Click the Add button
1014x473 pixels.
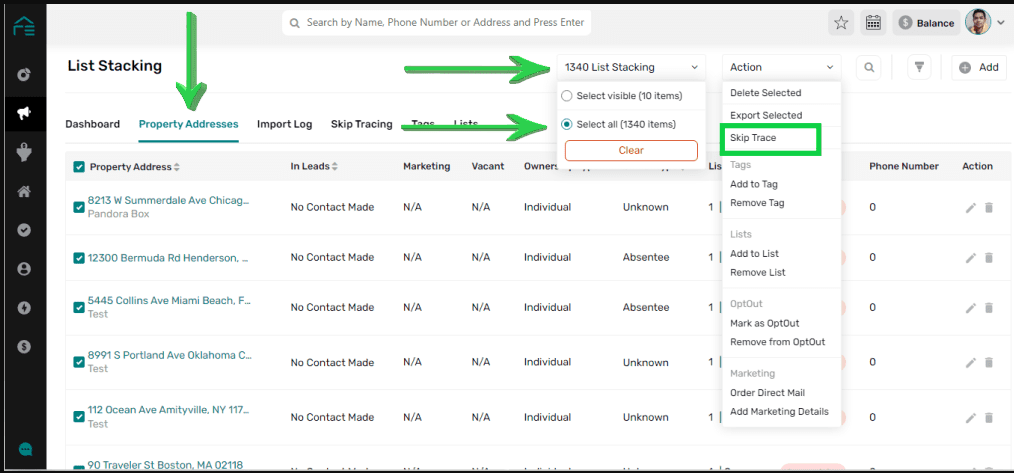click(x=978, y=67)
